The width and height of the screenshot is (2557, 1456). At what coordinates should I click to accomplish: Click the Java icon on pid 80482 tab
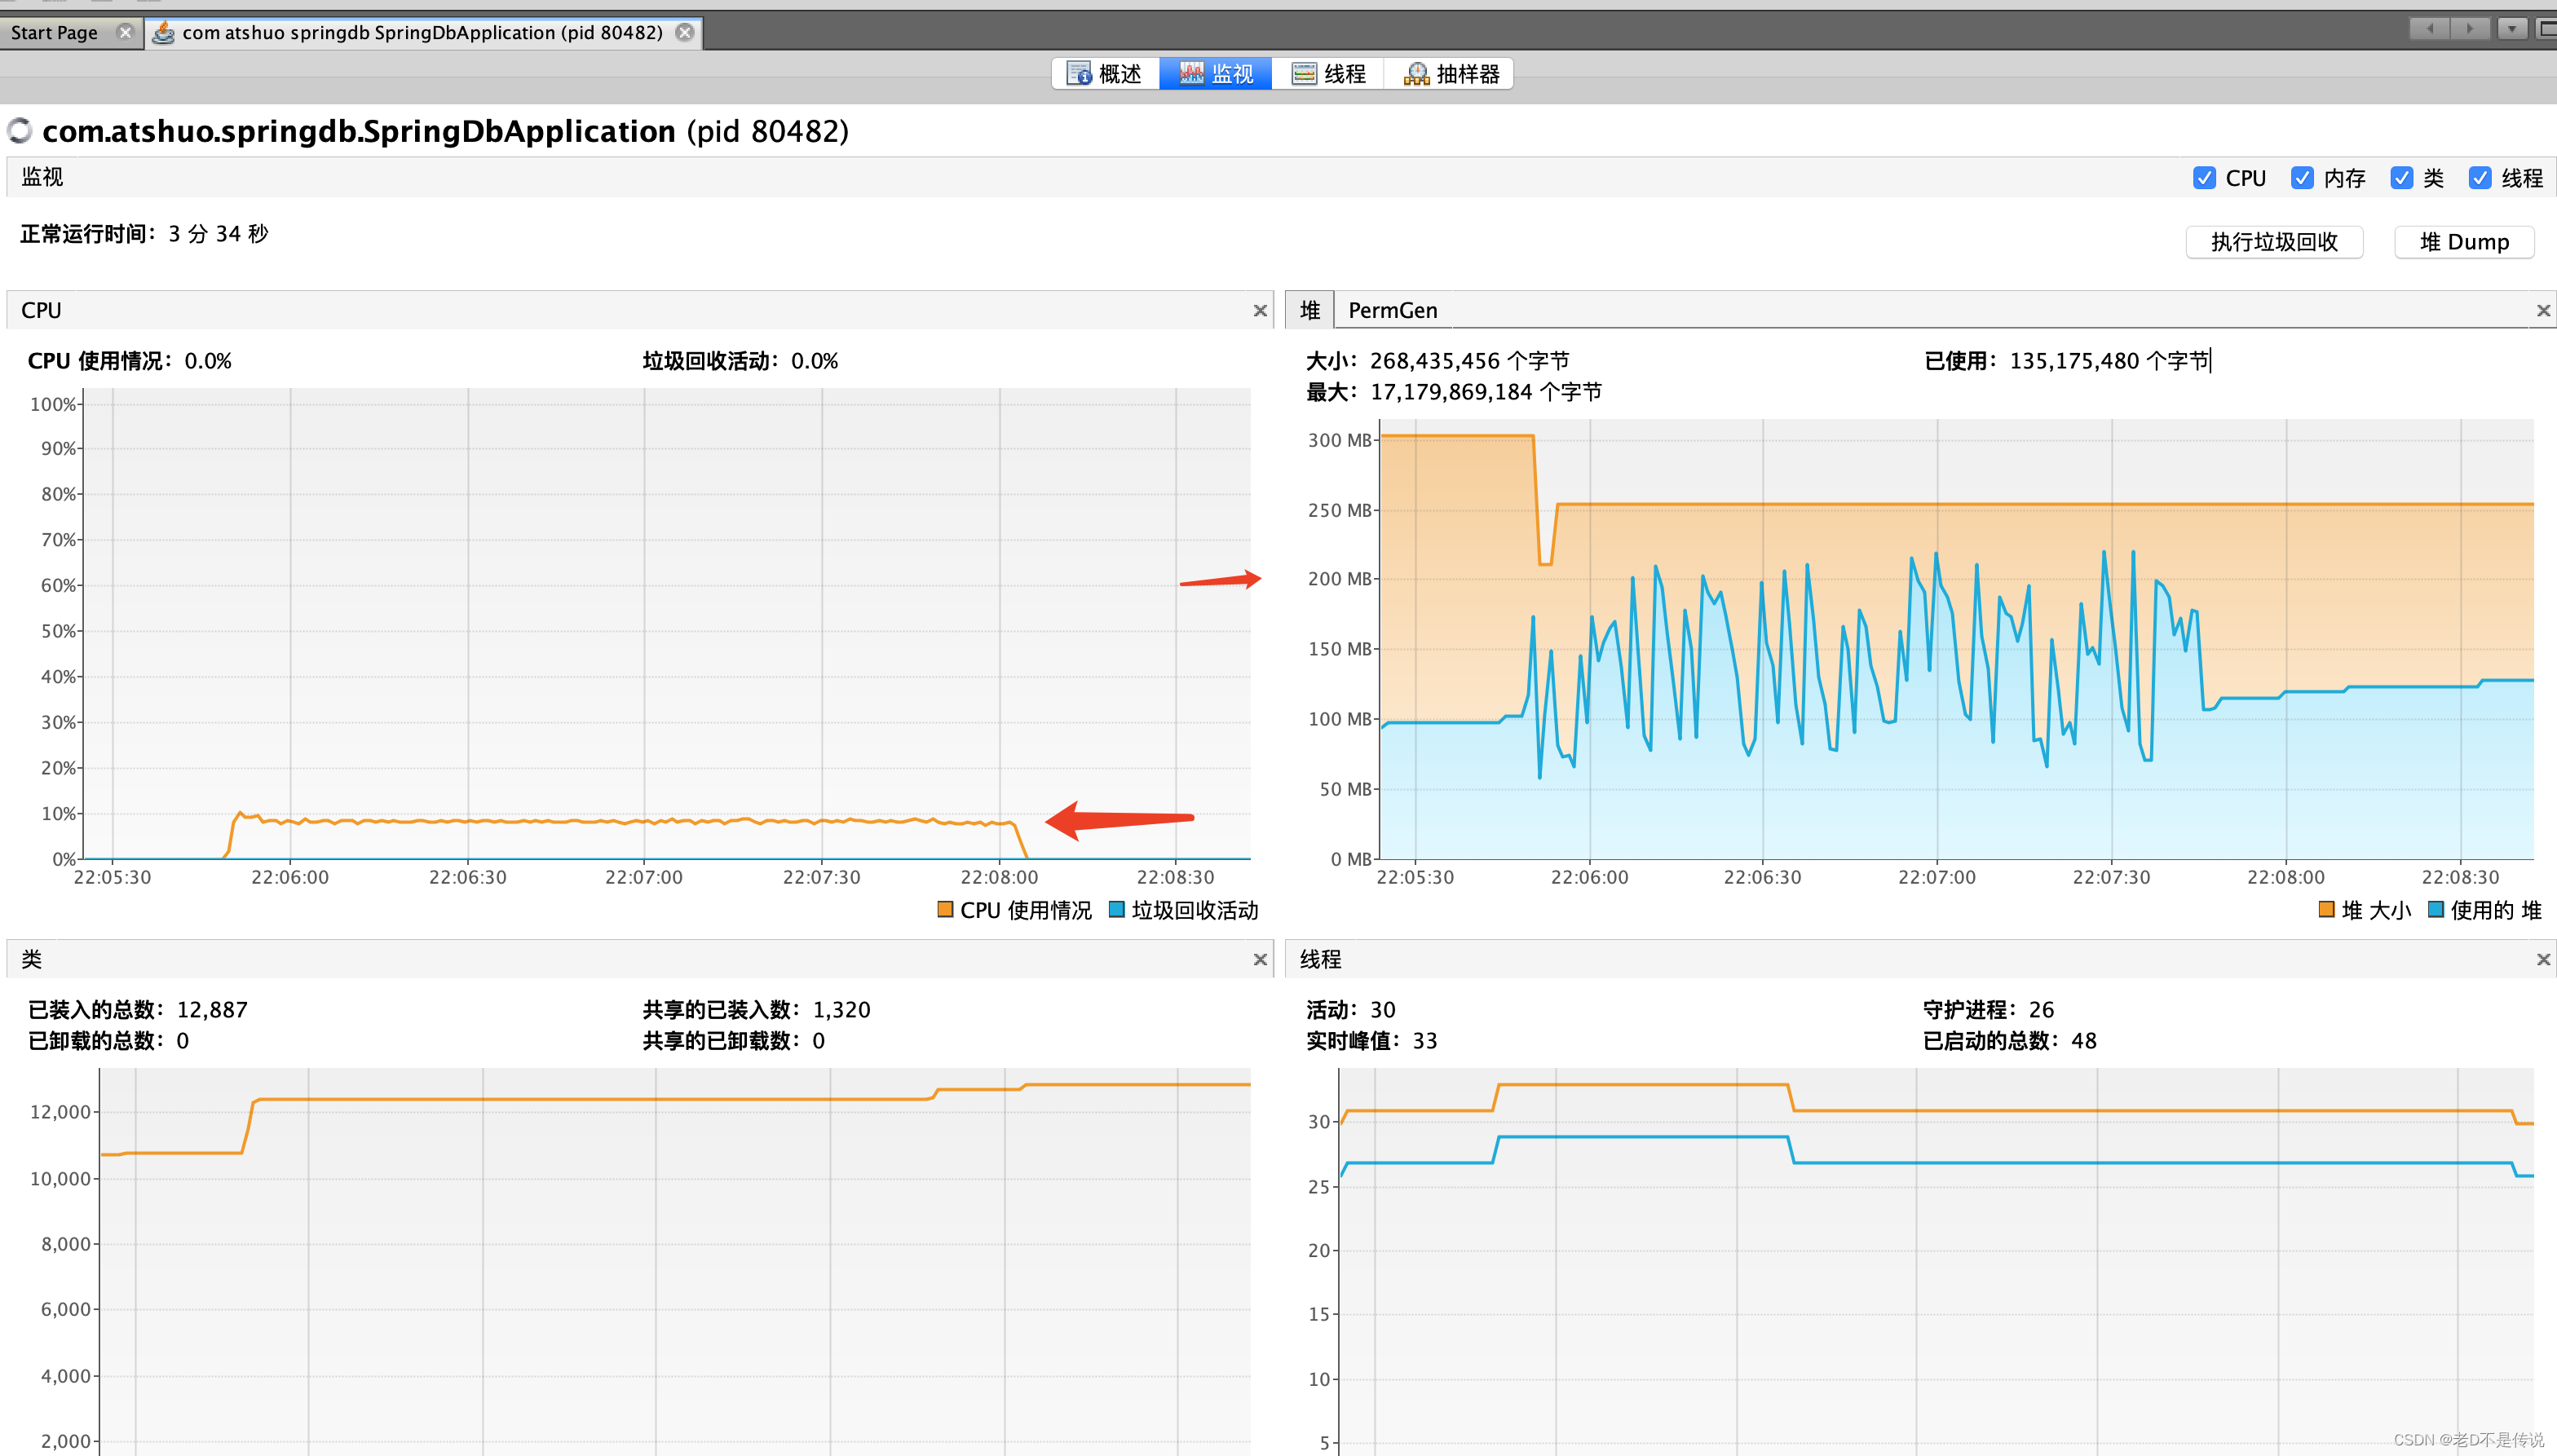pos(163,32)
